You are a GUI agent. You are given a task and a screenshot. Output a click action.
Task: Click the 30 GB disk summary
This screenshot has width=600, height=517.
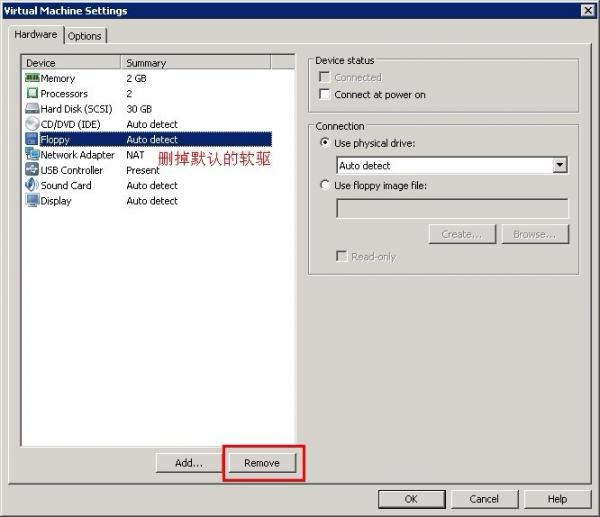pyautogui.click(x=139, y=109)
